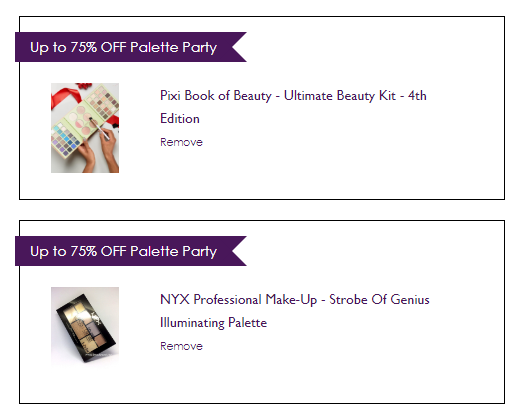This screenshot has width=518, height=417.
Task: Click the notched ribbon tail of the second banner
Action: click(239, 251)
